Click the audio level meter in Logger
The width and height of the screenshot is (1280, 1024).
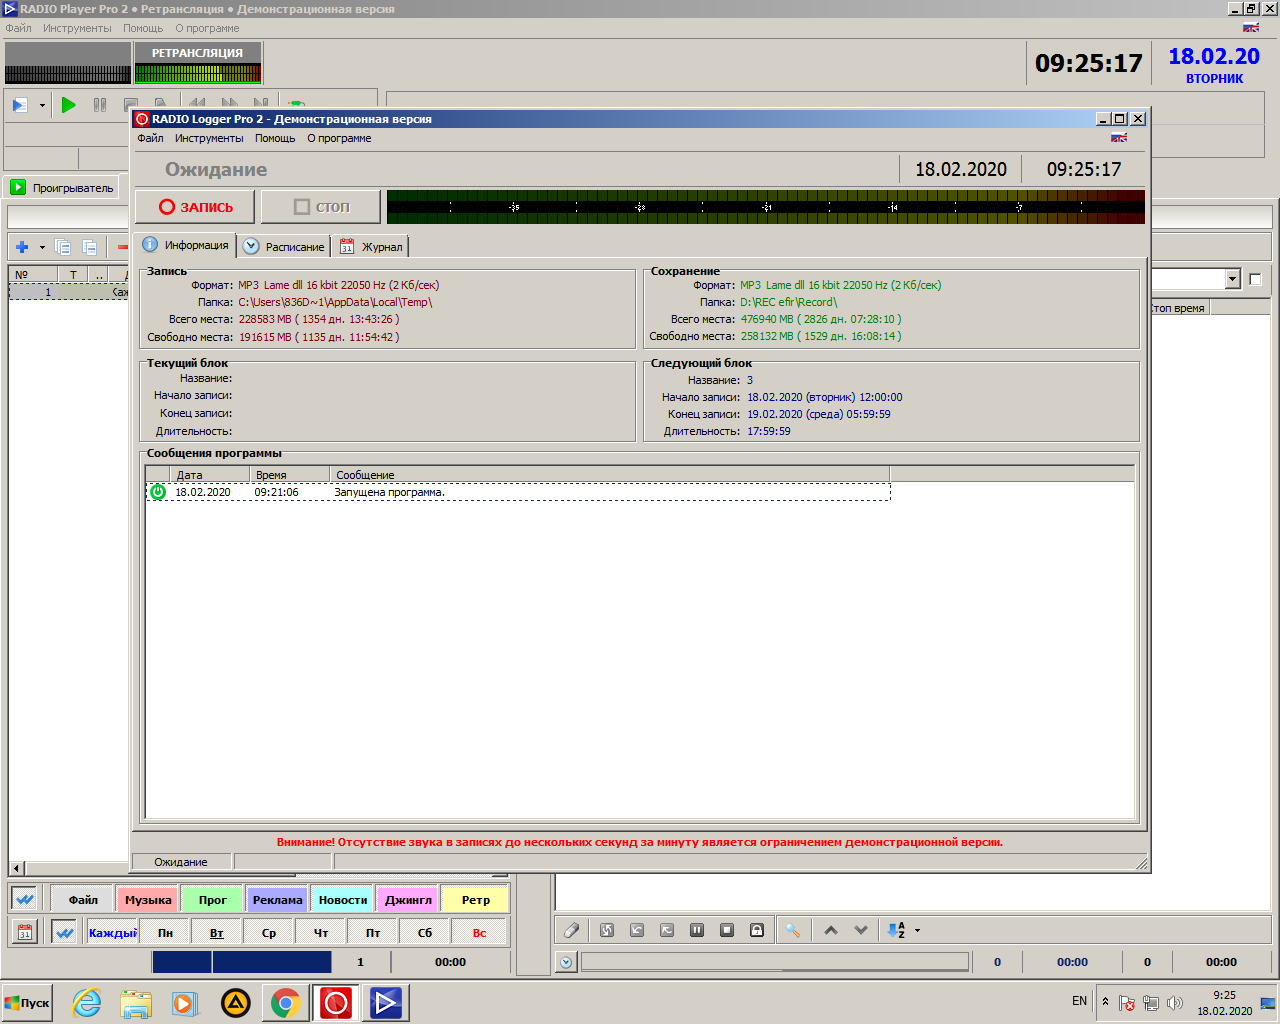(x=765, y=207)
